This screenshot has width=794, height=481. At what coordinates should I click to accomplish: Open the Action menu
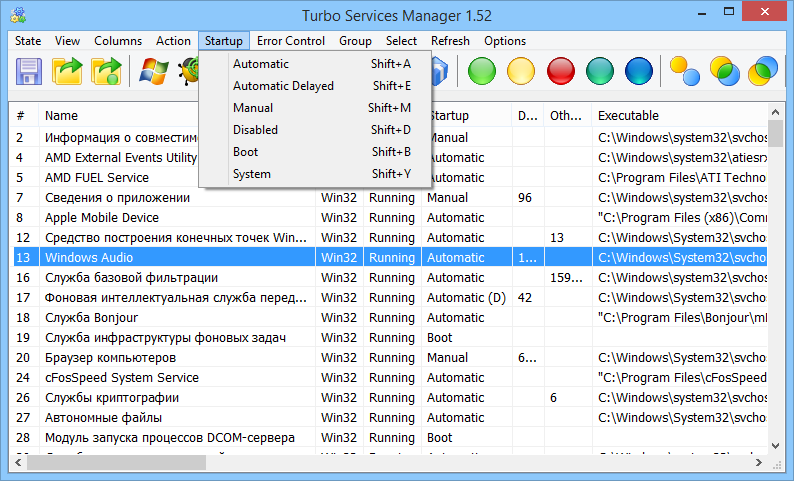click(x=173, y=41)
